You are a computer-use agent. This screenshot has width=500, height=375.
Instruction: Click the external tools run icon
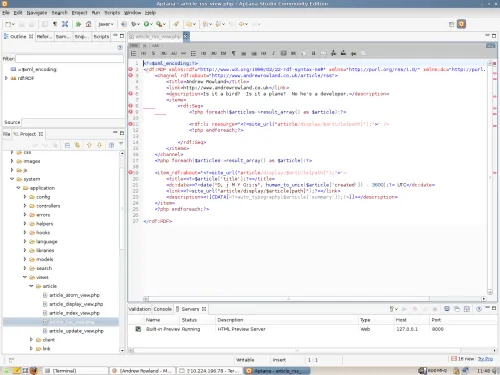point(159,24)
